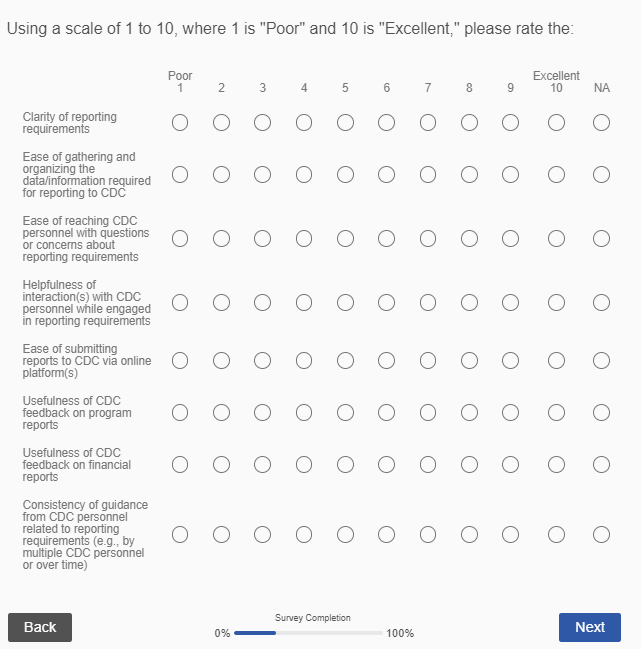Rate Ease of submitting reports online 8
This screenshot has width=641, height=649.
click(469, 360)
